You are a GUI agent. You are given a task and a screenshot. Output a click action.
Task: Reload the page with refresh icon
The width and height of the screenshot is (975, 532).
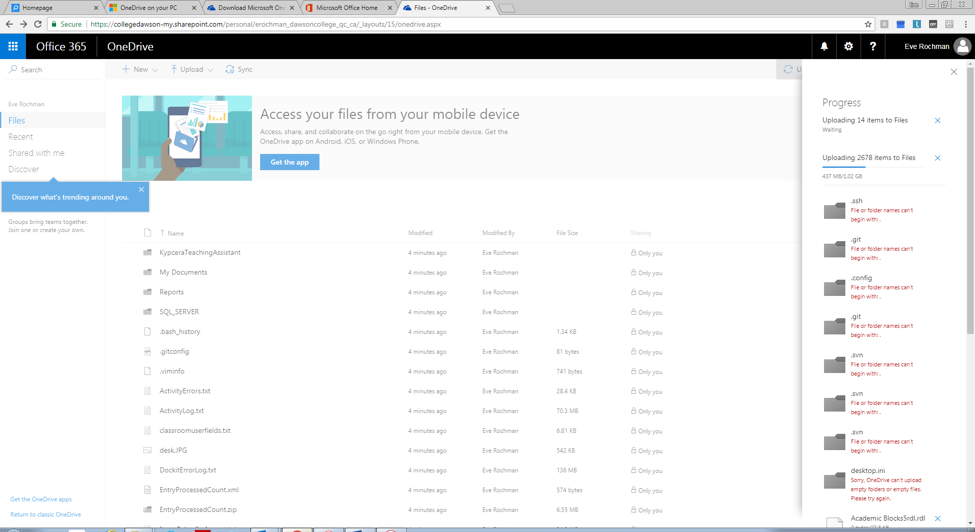pyautogui.click(x=37, y=24)
